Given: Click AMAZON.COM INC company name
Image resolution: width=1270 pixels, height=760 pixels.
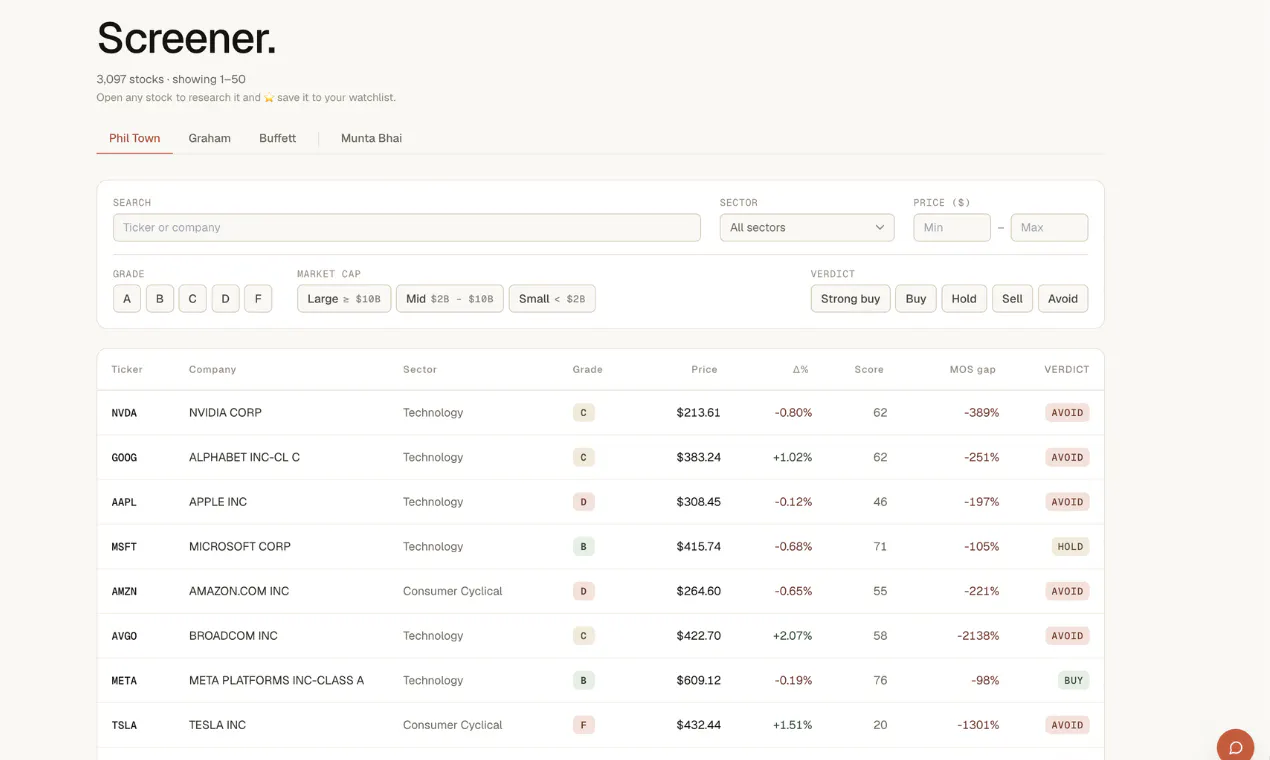Looking at the screenshot, I should (x=239, y=591).
